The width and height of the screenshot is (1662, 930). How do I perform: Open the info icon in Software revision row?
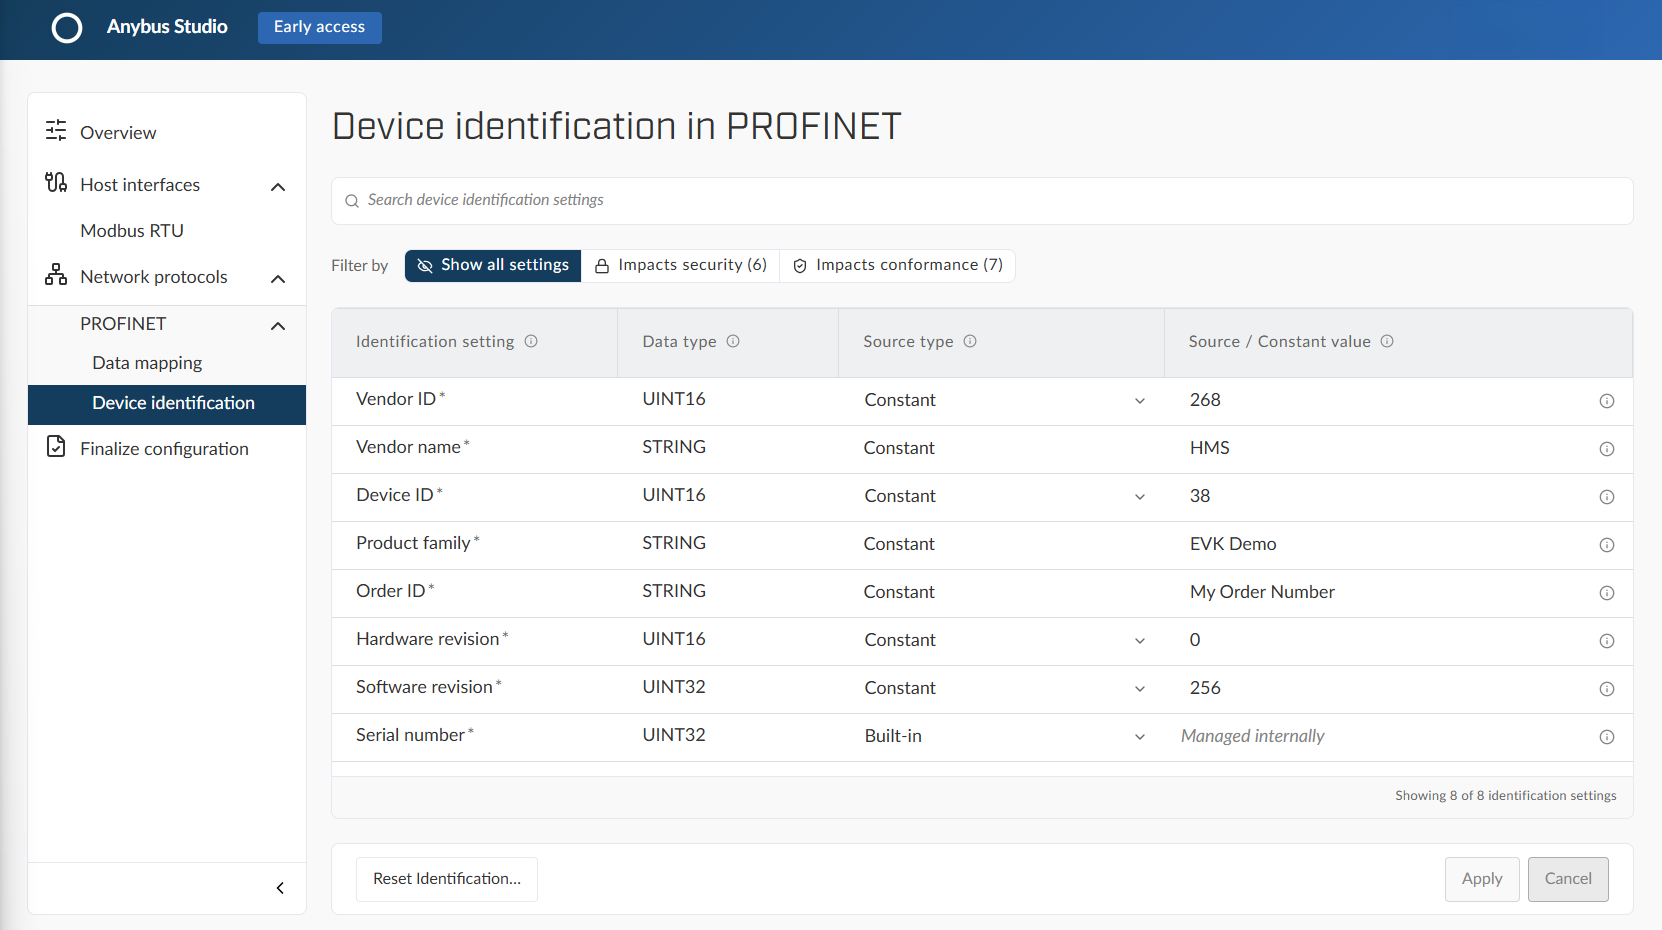1607,689
